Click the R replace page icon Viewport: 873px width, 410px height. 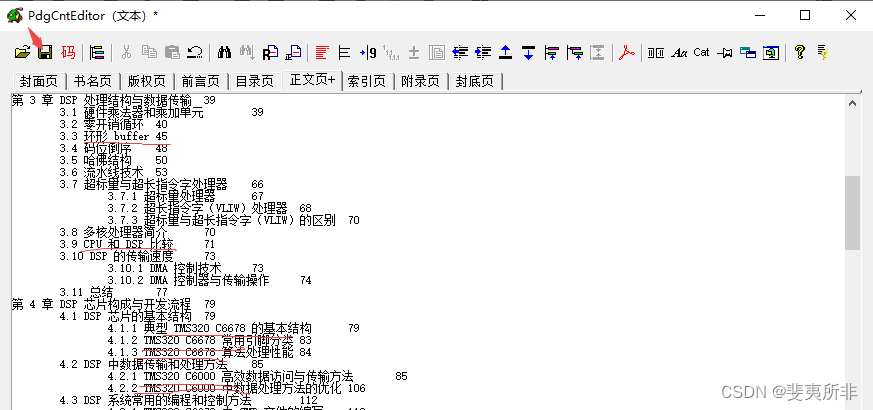click(x=271, y=52)
